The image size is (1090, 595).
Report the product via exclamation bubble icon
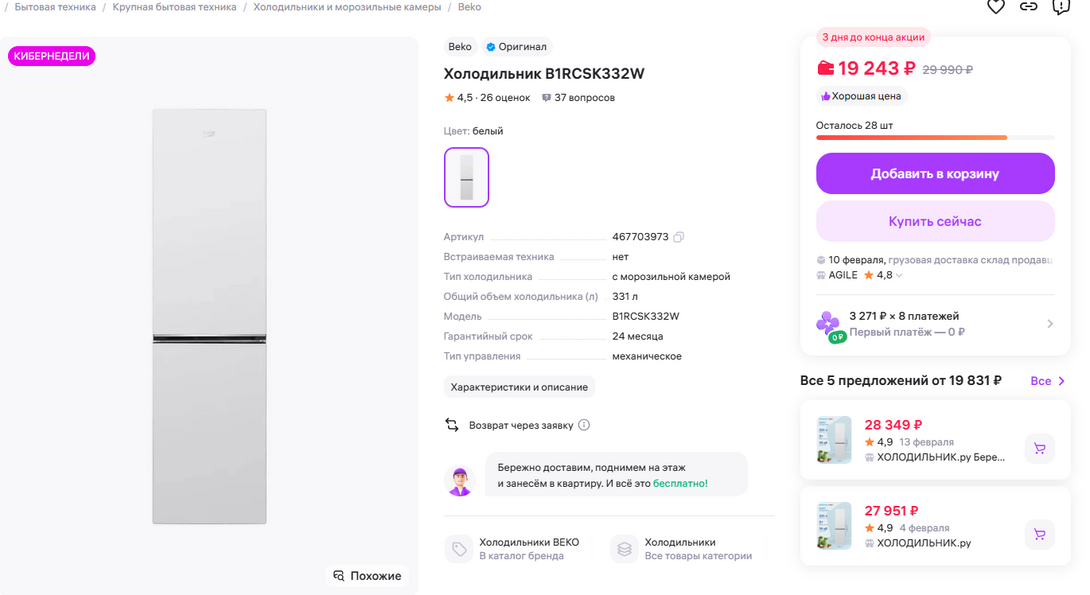point(1061,6)
